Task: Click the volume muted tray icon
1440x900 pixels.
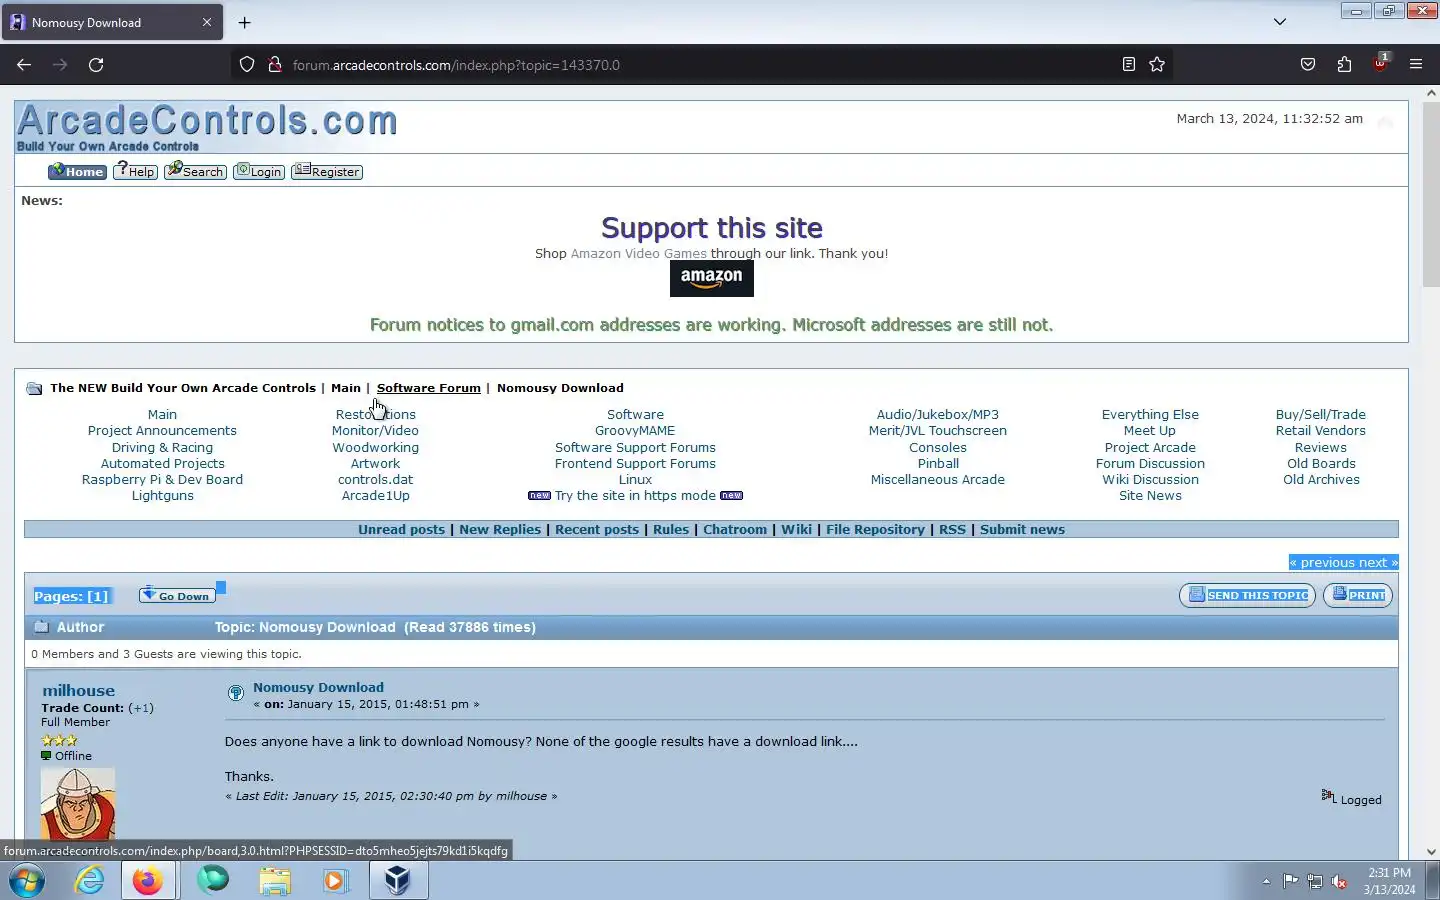Action: 1339,881
